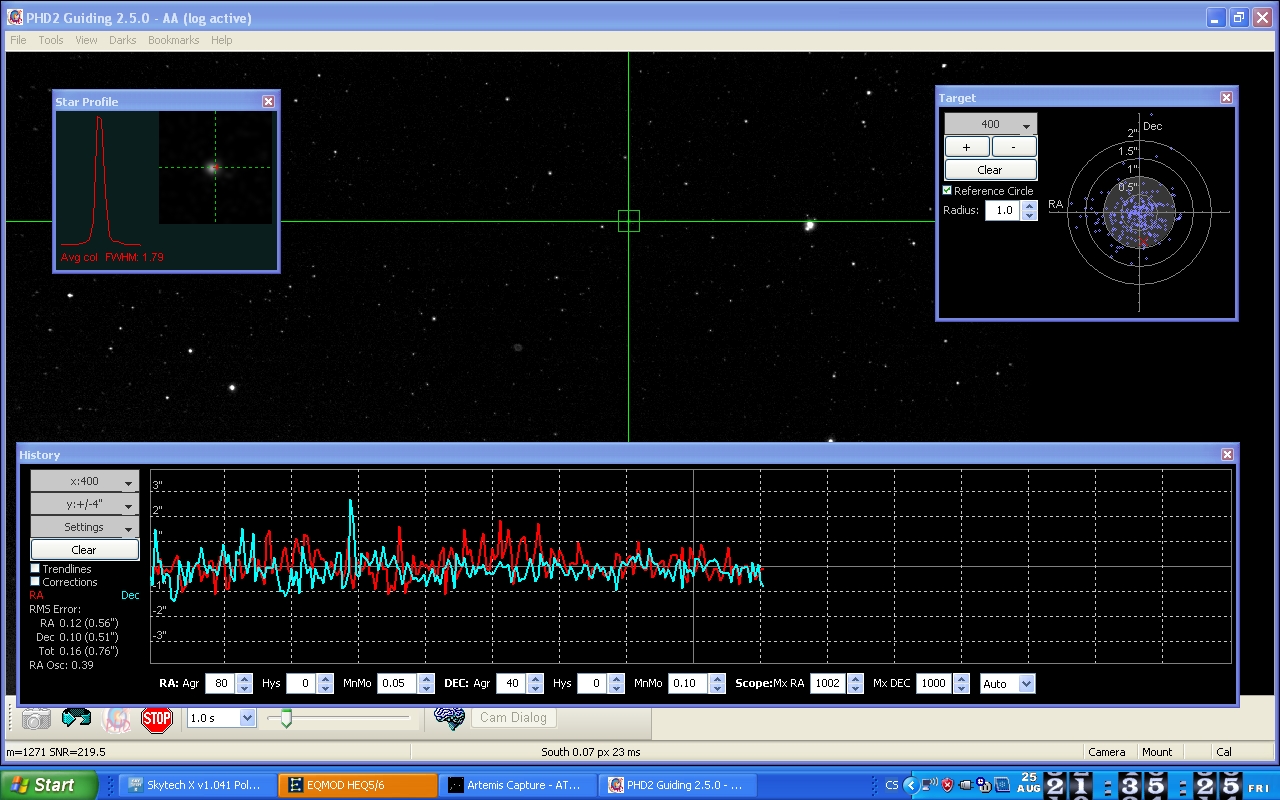Open the 1.0 s exposure dropdown

[221, 718]
